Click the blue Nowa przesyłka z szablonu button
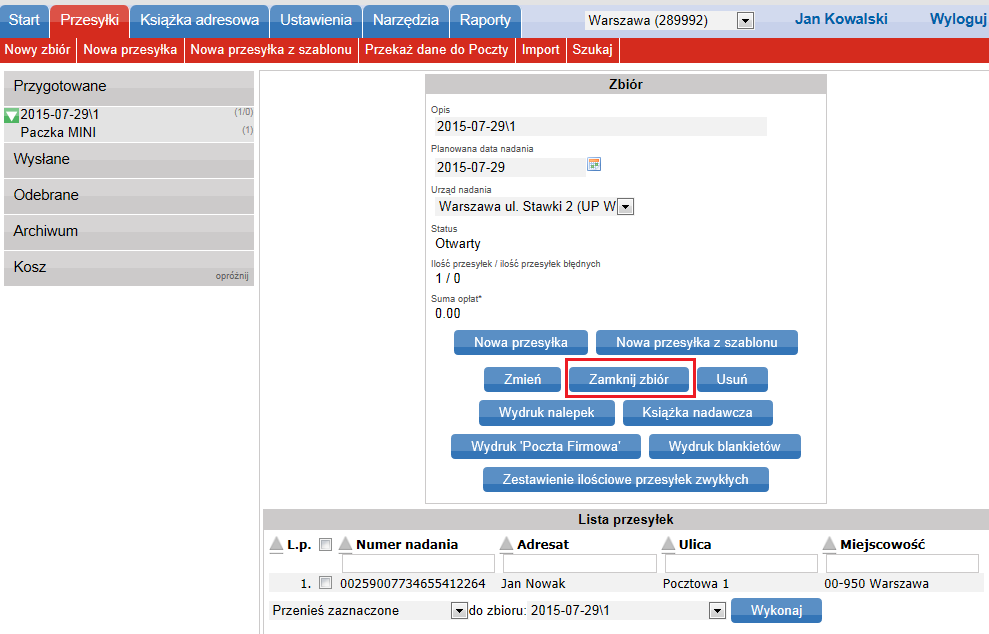The height and width of the screenshot is (634, 989). (x=696, y=343)
